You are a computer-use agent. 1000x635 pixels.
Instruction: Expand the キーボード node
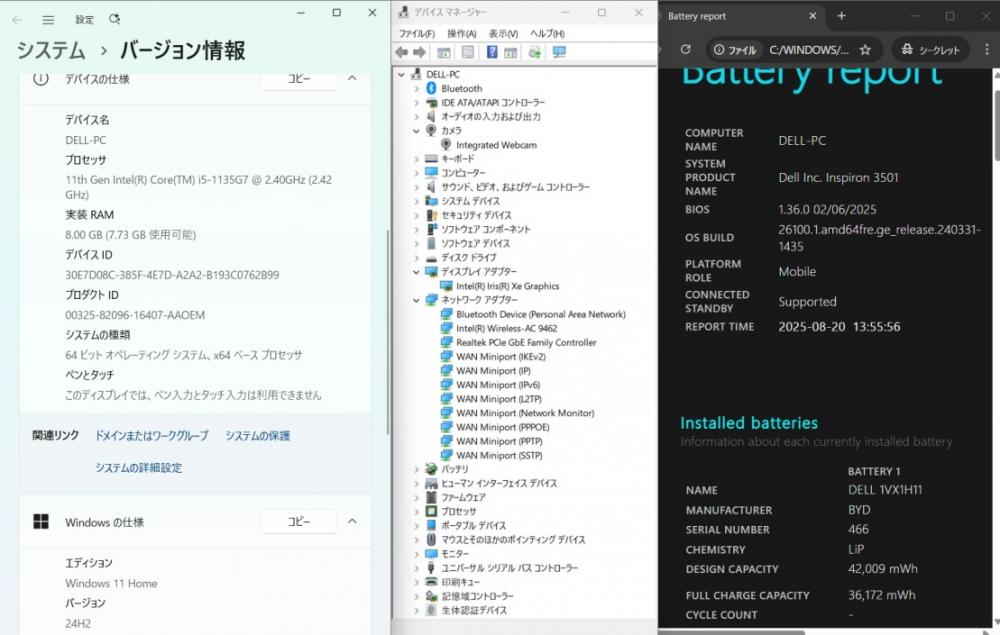(x=416, y=159)
